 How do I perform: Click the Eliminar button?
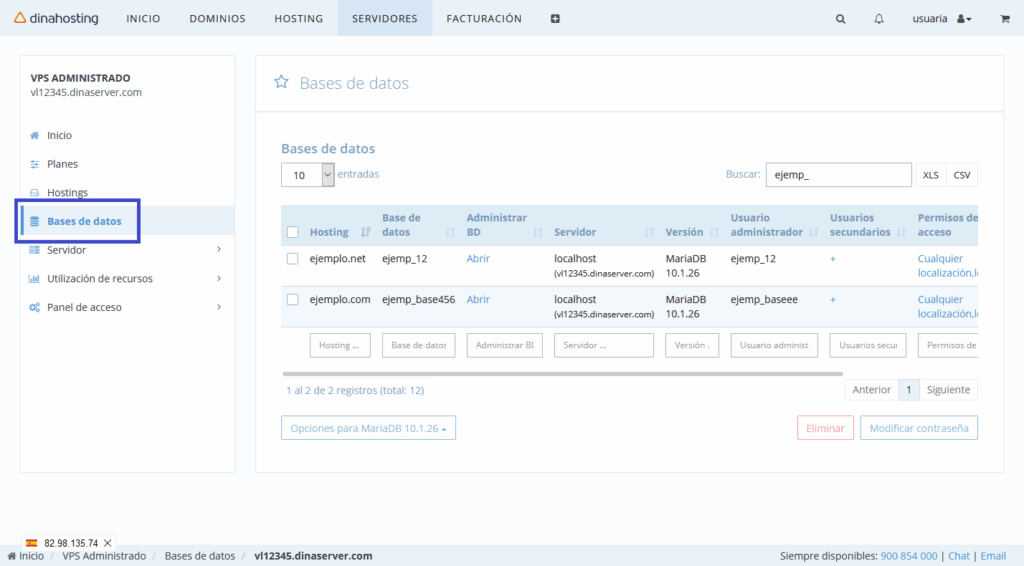tap(825, 428)
